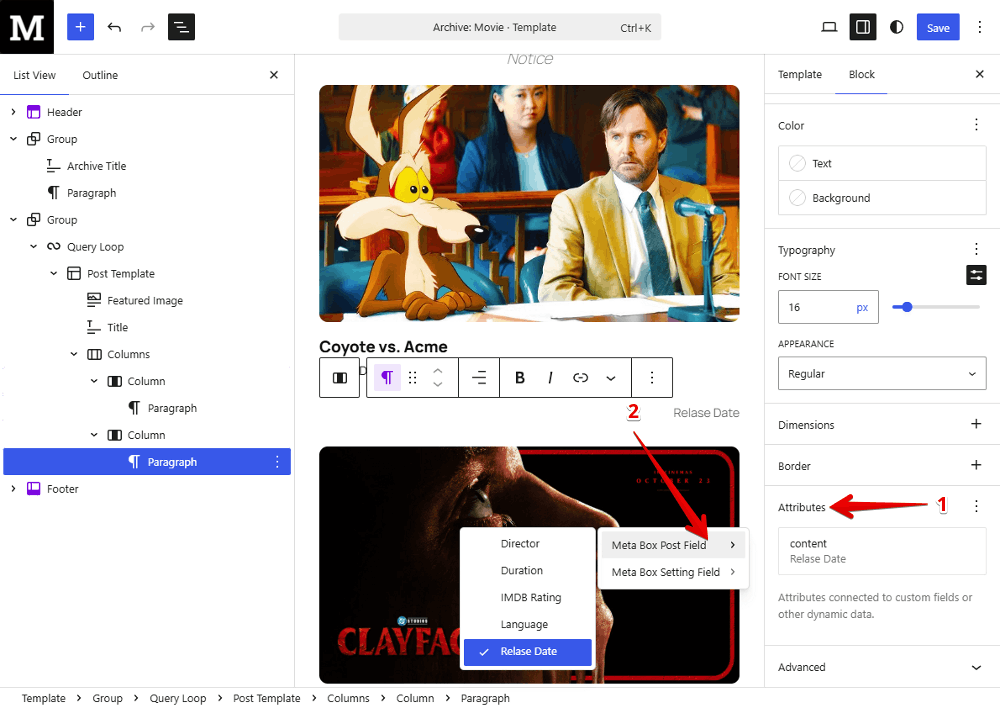
Task: Collapse the Columns tree item
Action: (74, 354)
